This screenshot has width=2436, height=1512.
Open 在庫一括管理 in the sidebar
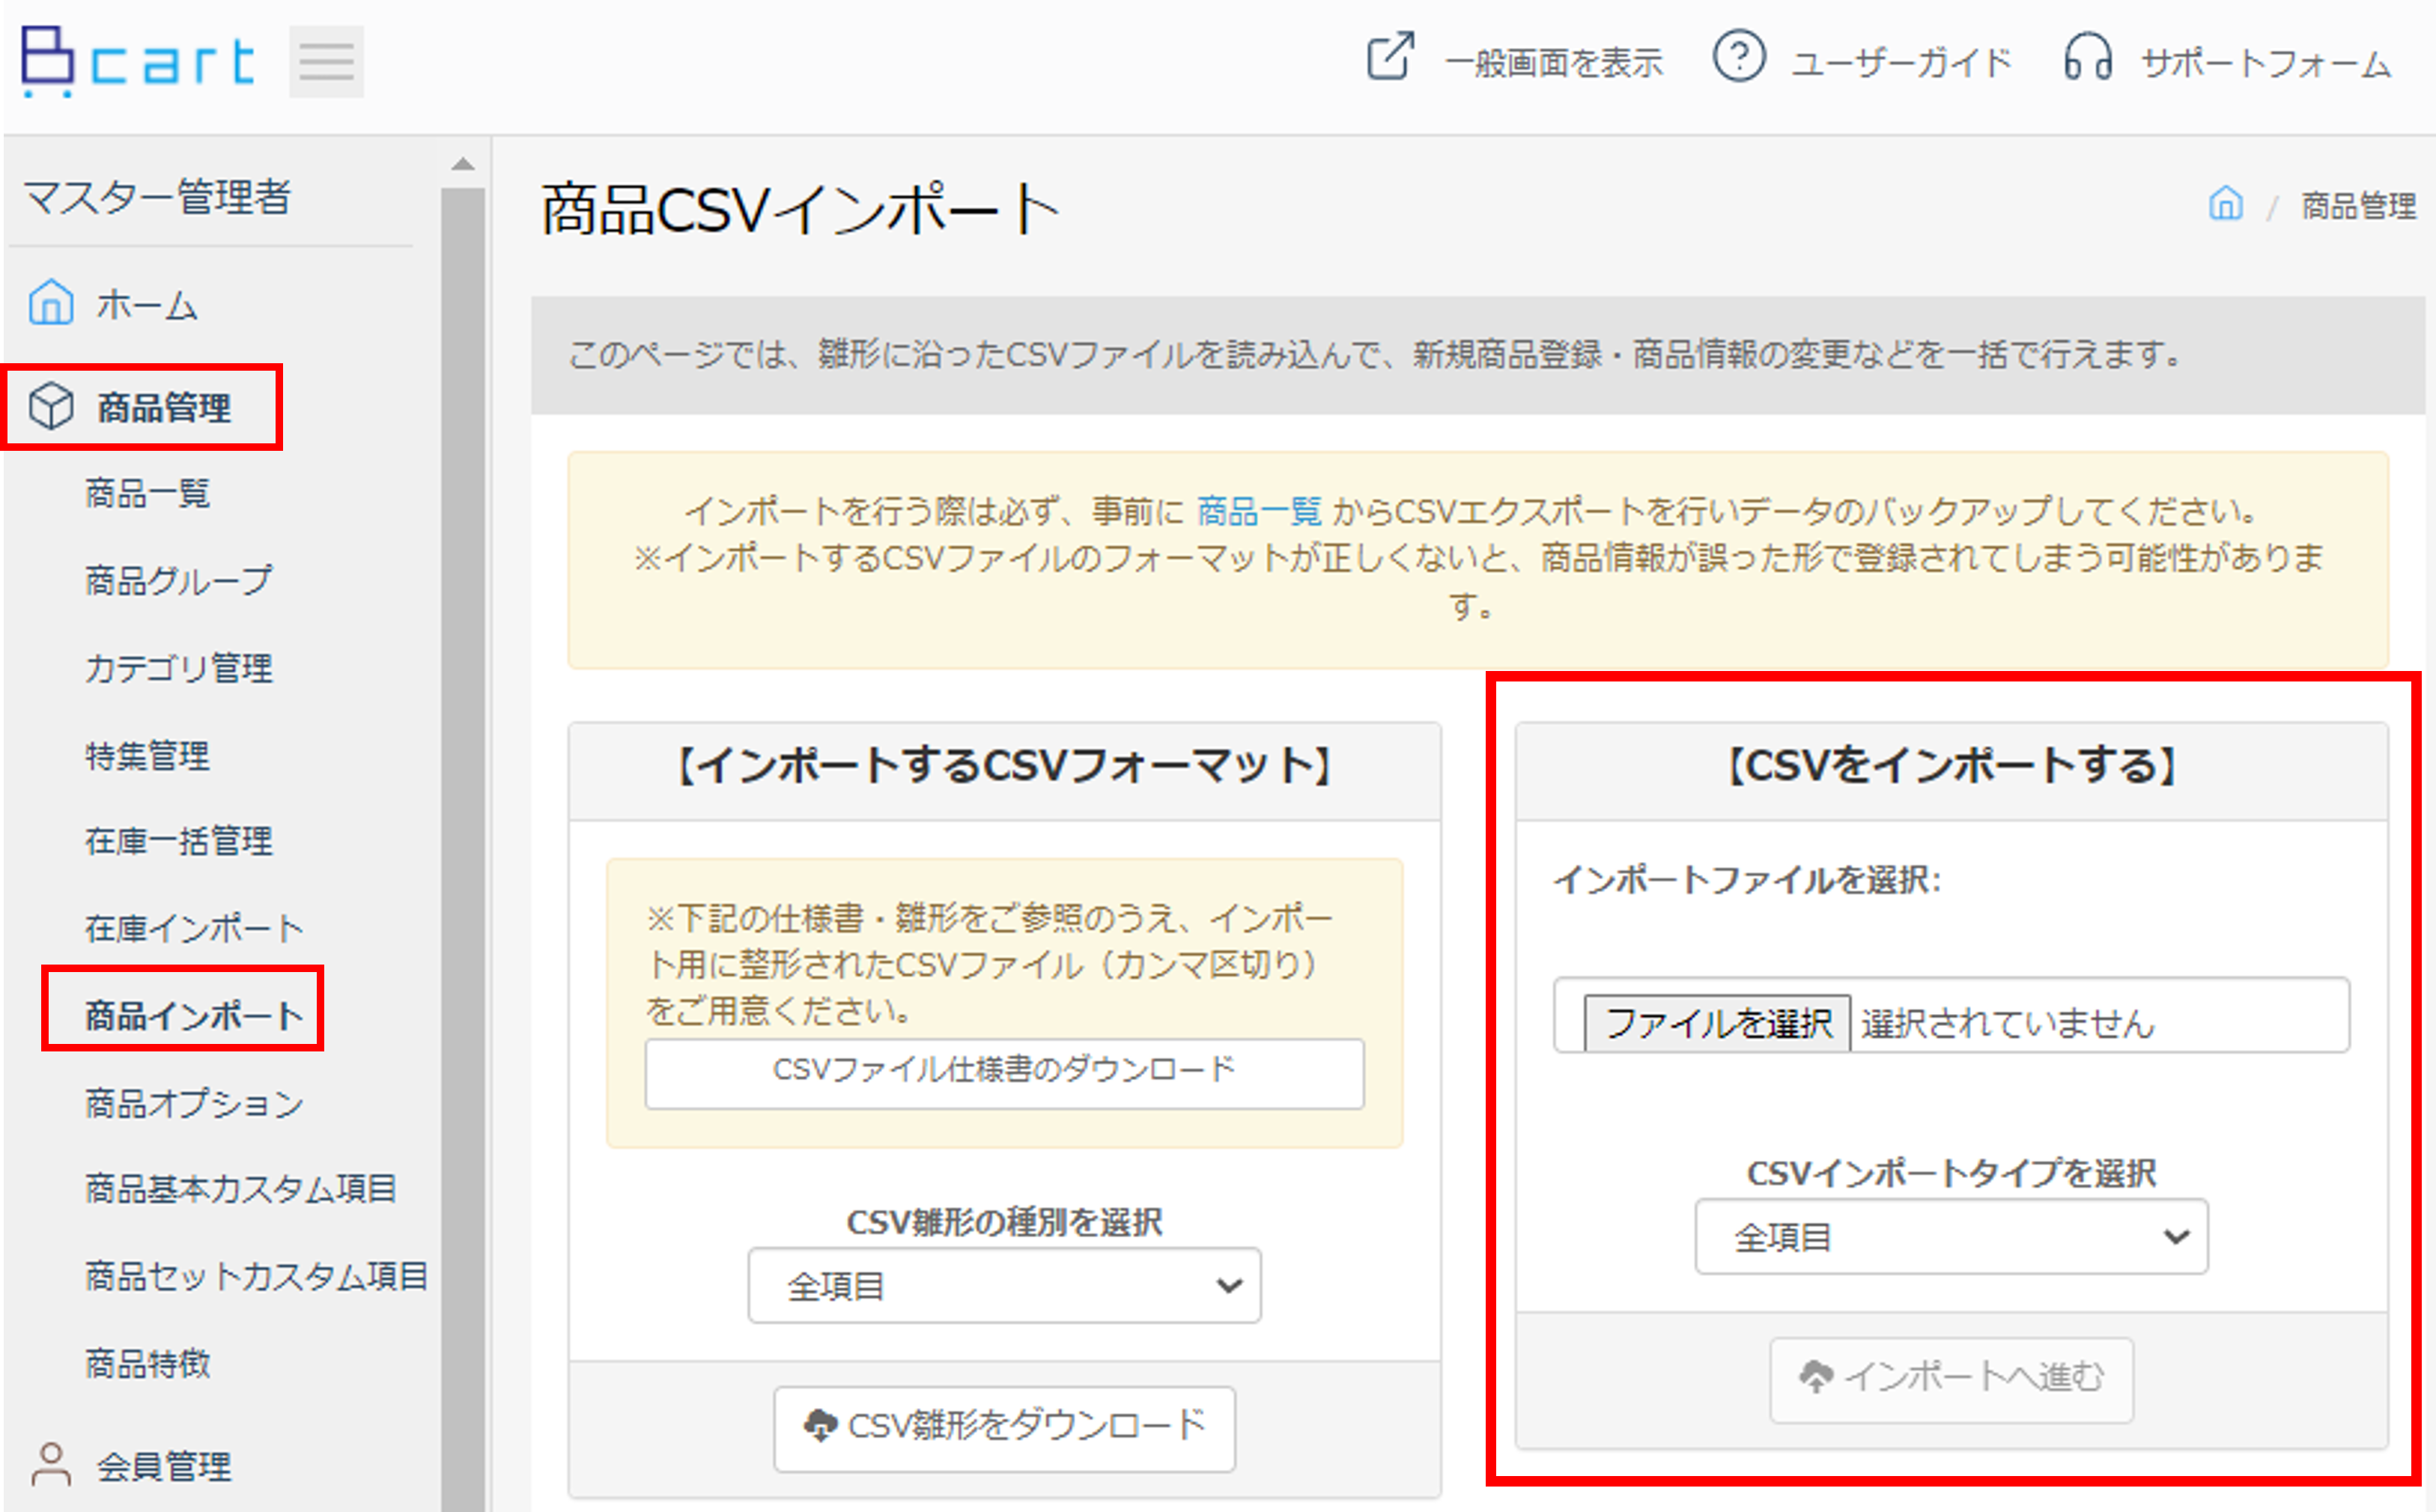[x=178, y=841]
